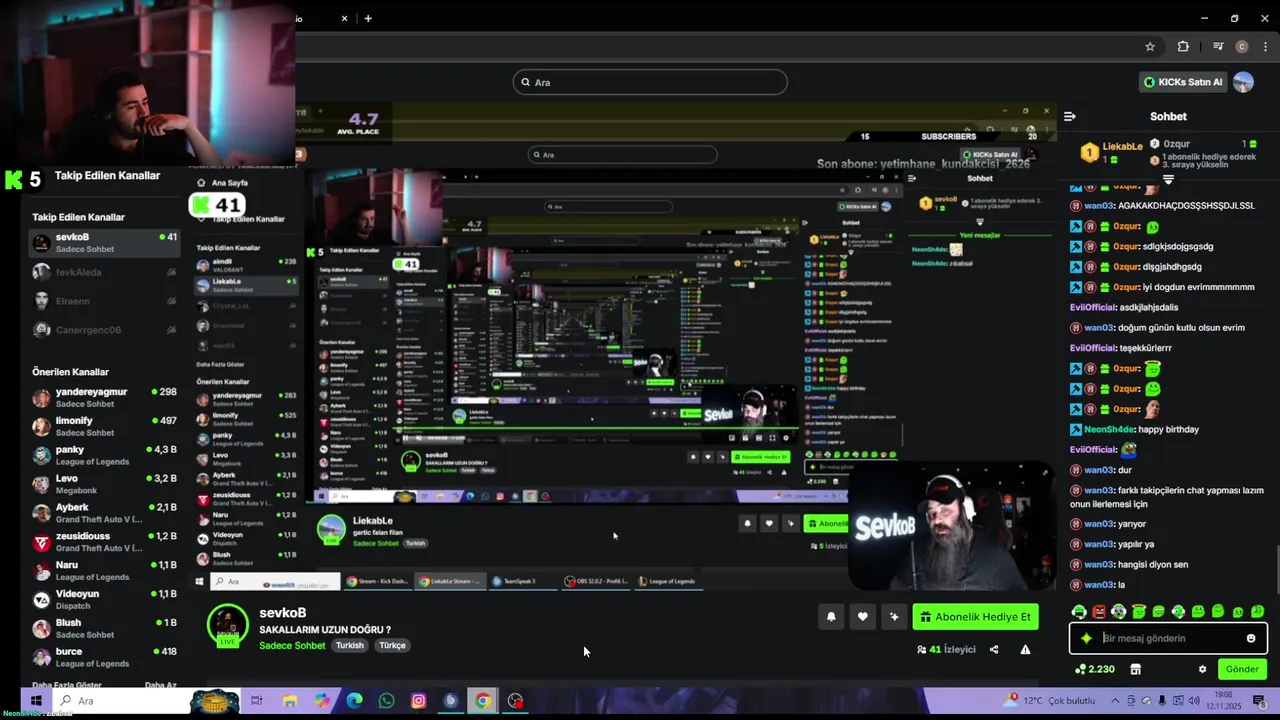
Task: Open fevkAleda channel in sidebar
Action: coord(104,272)
